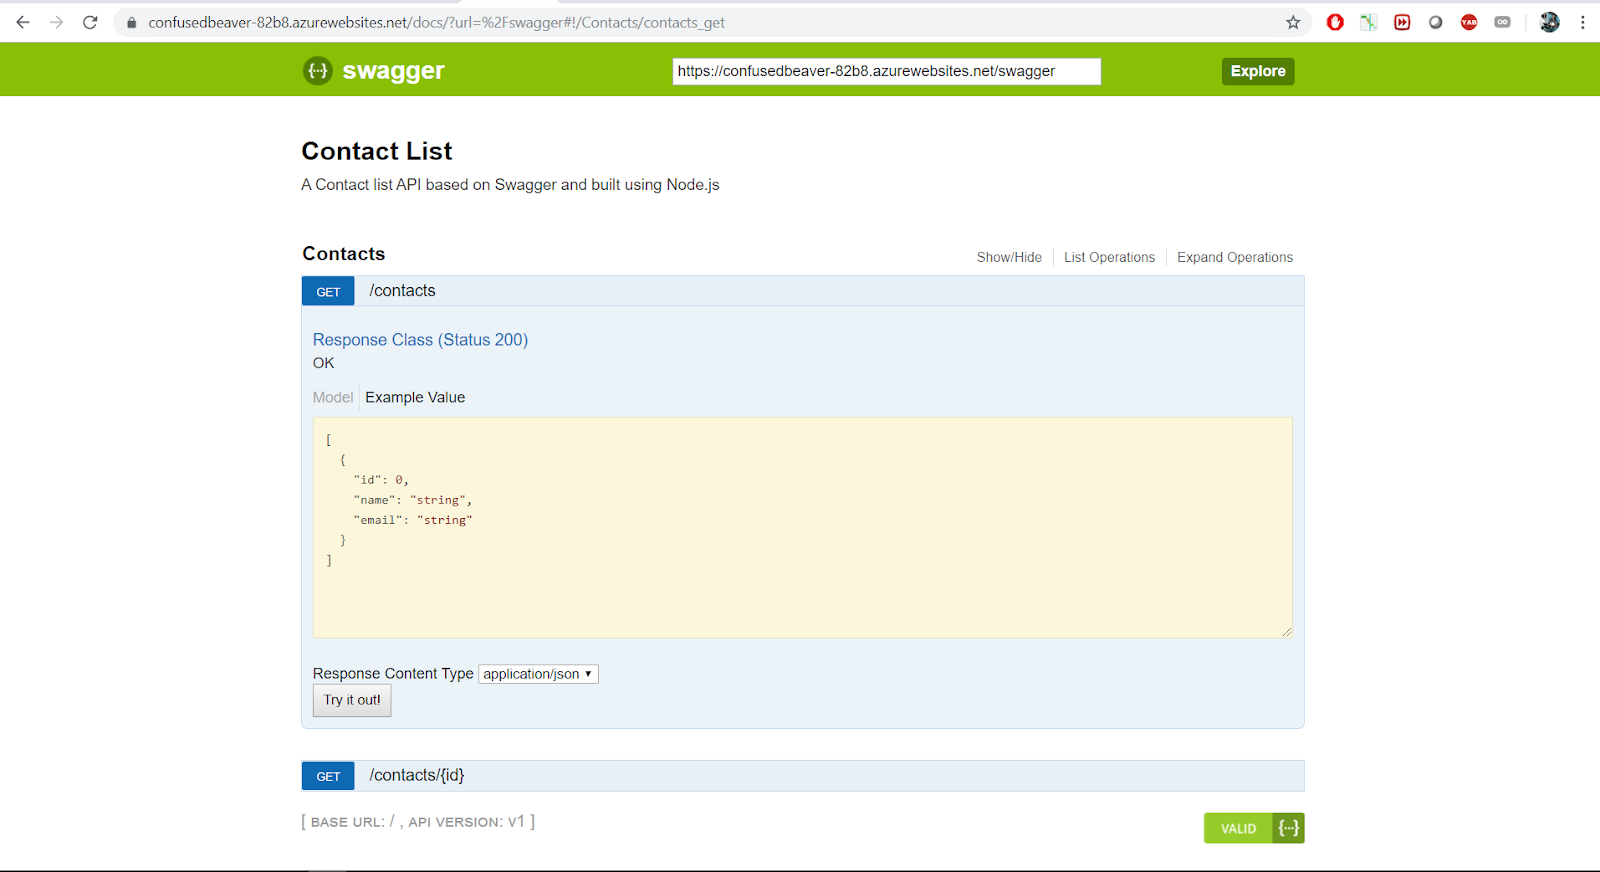Click the padlock site security icon
The width and height of the screenshot is (1600, 872).
pyautogui.click(x=131, y=22)
